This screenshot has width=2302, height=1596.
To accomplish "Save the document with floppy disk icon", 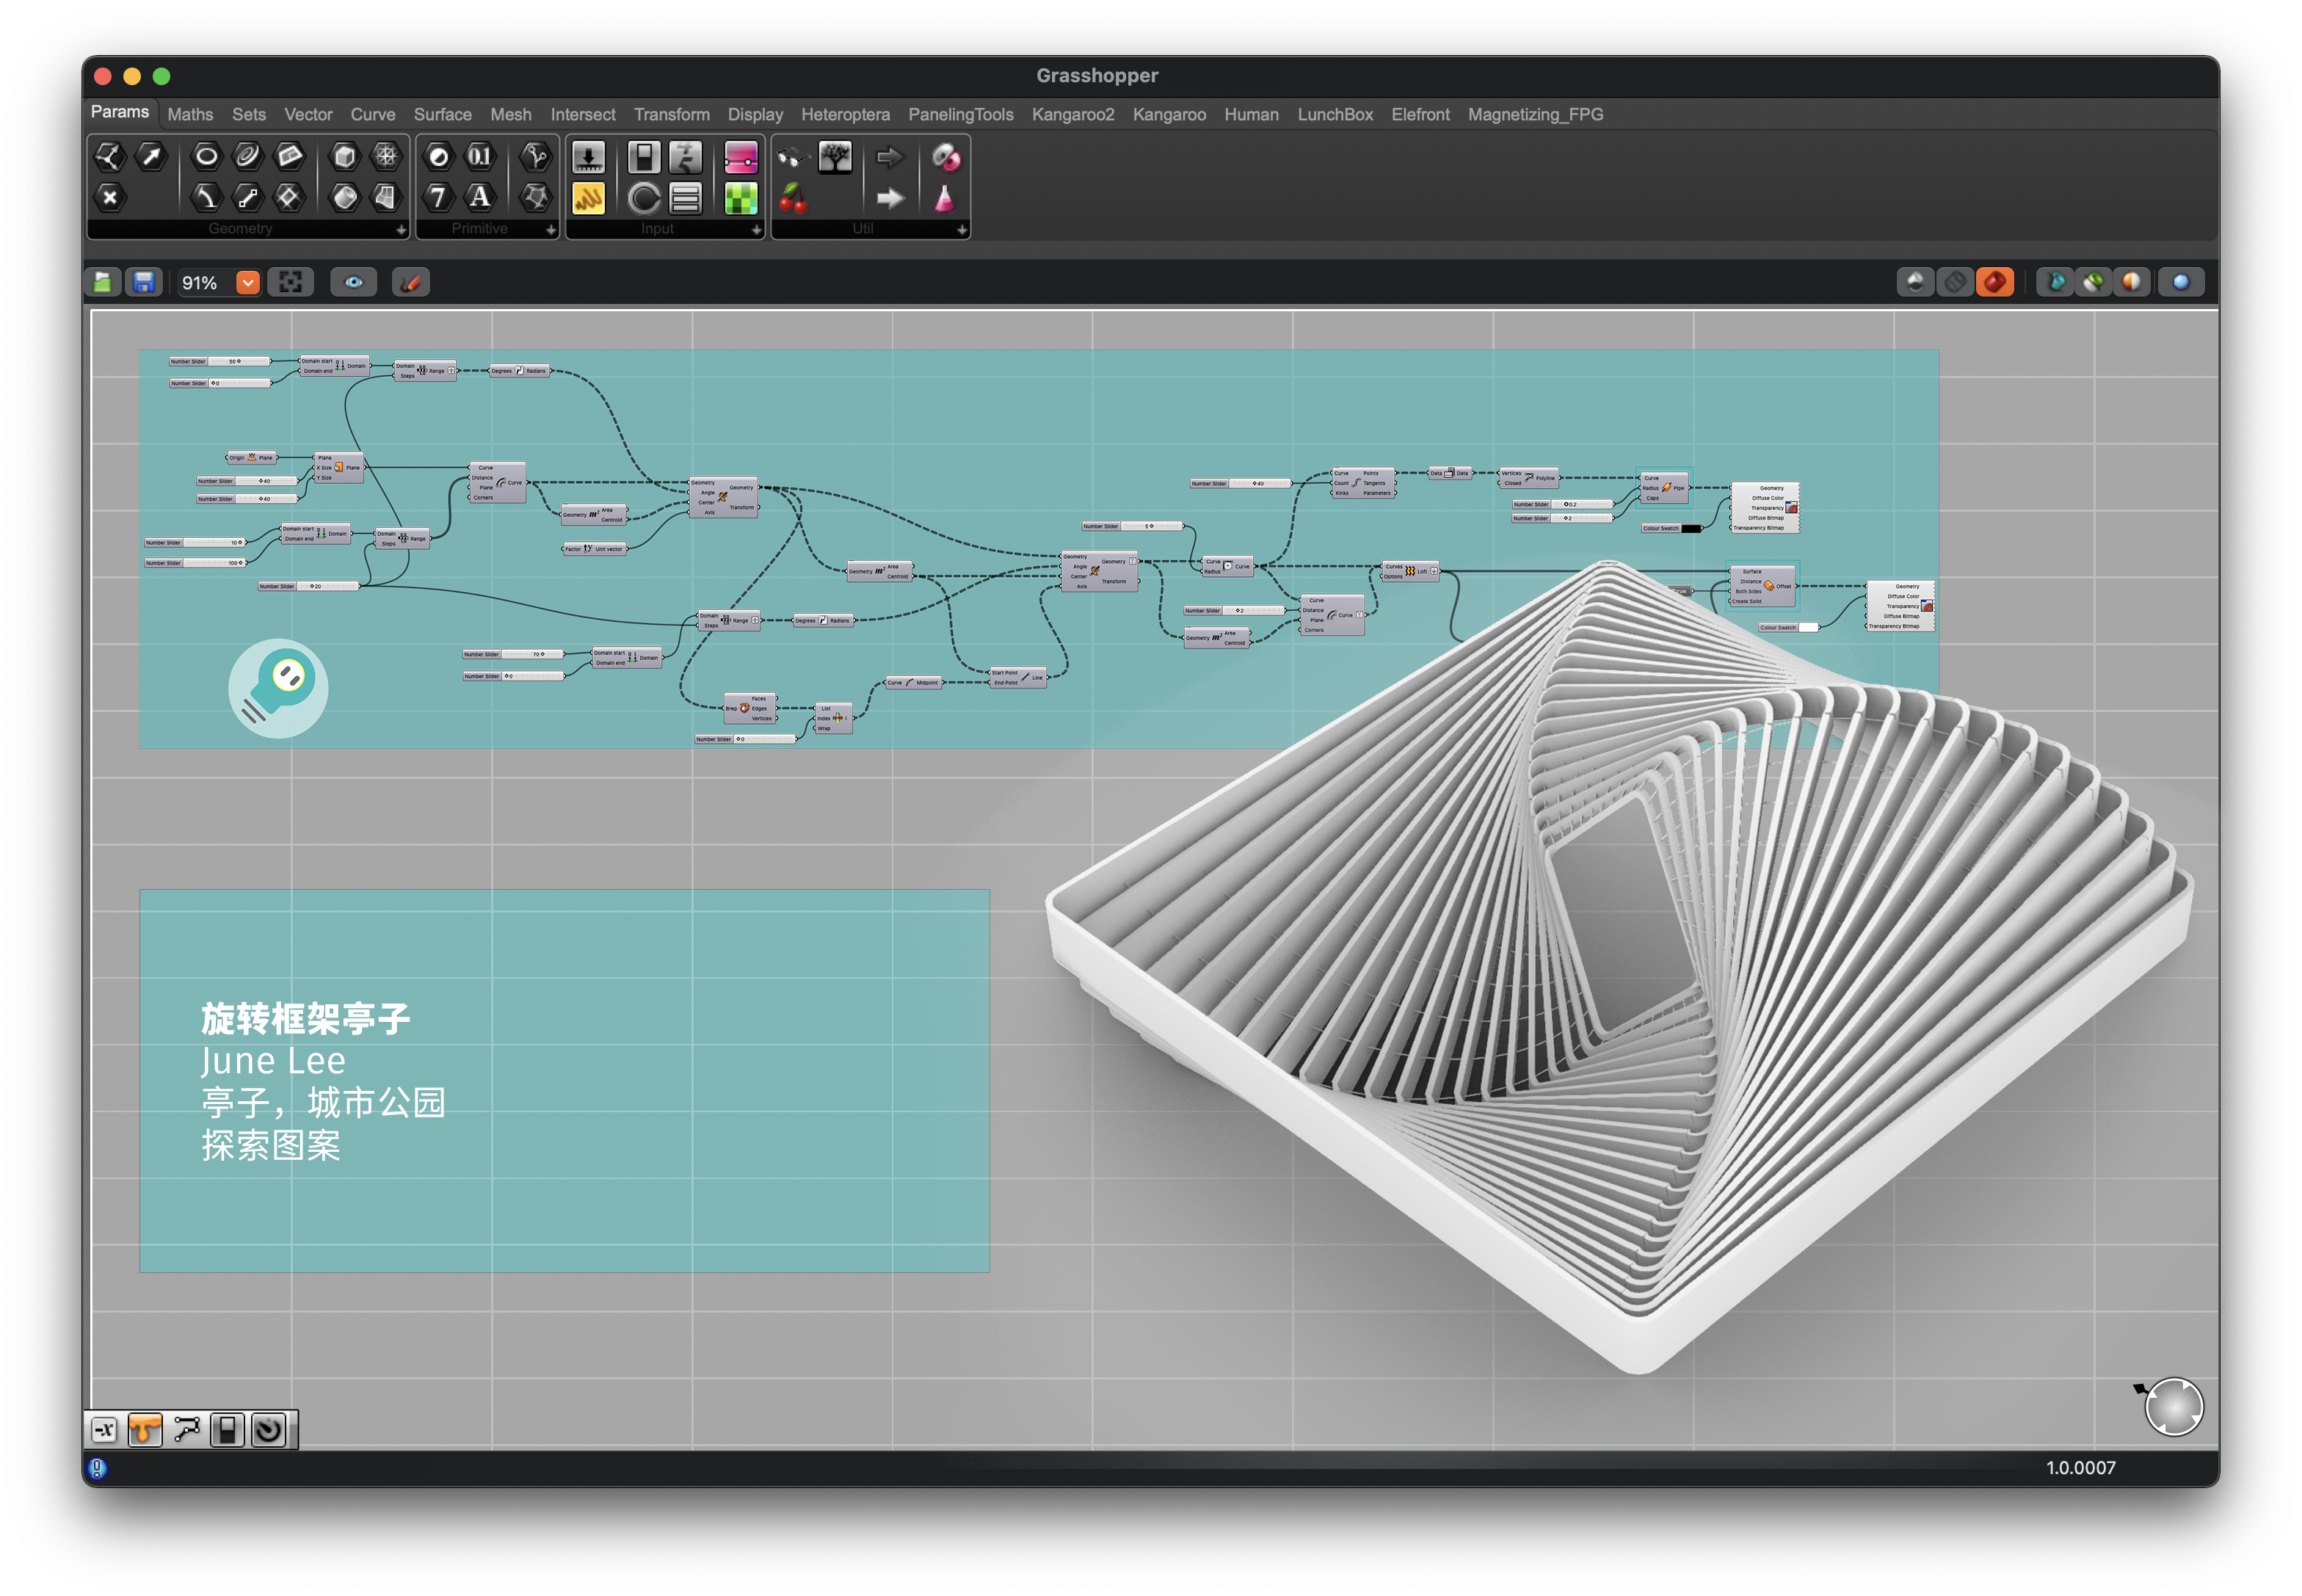I will click(144, 283).
